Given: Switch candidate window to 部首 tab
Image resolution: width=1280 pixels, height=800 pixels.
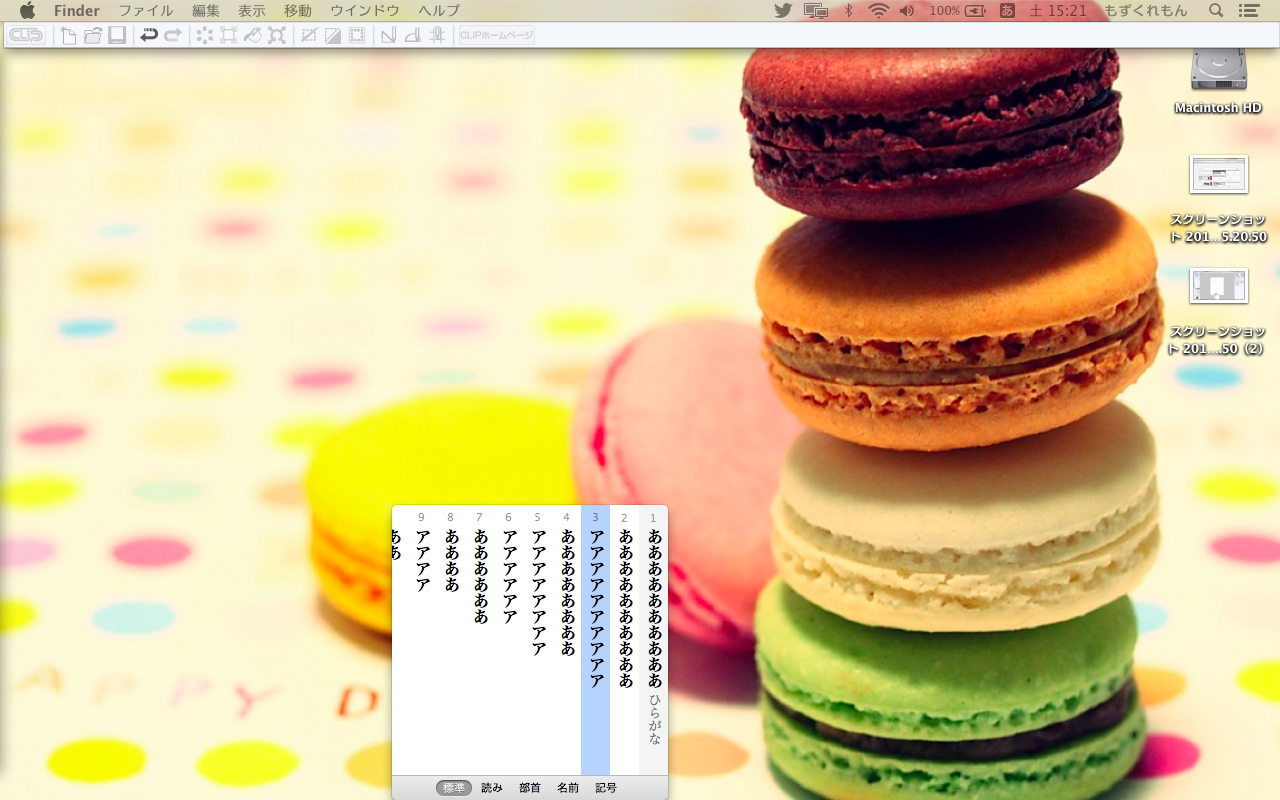Looking at the screenshot, I should pyautogui.click(x=530, y=788).
